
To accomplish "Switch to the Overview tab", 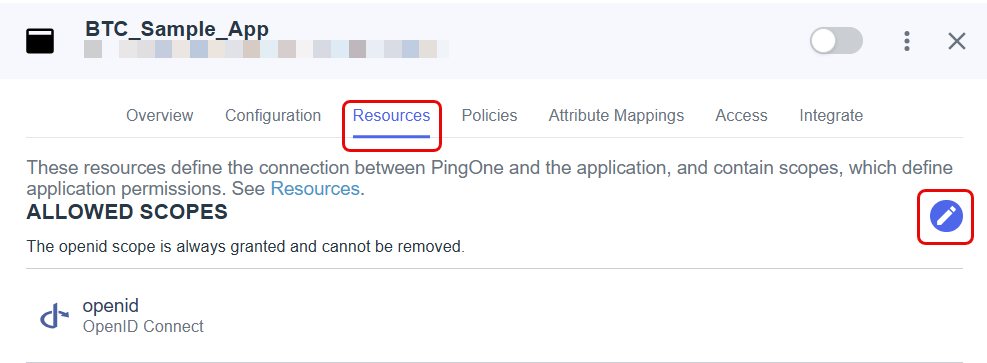I will pos(160,116).
